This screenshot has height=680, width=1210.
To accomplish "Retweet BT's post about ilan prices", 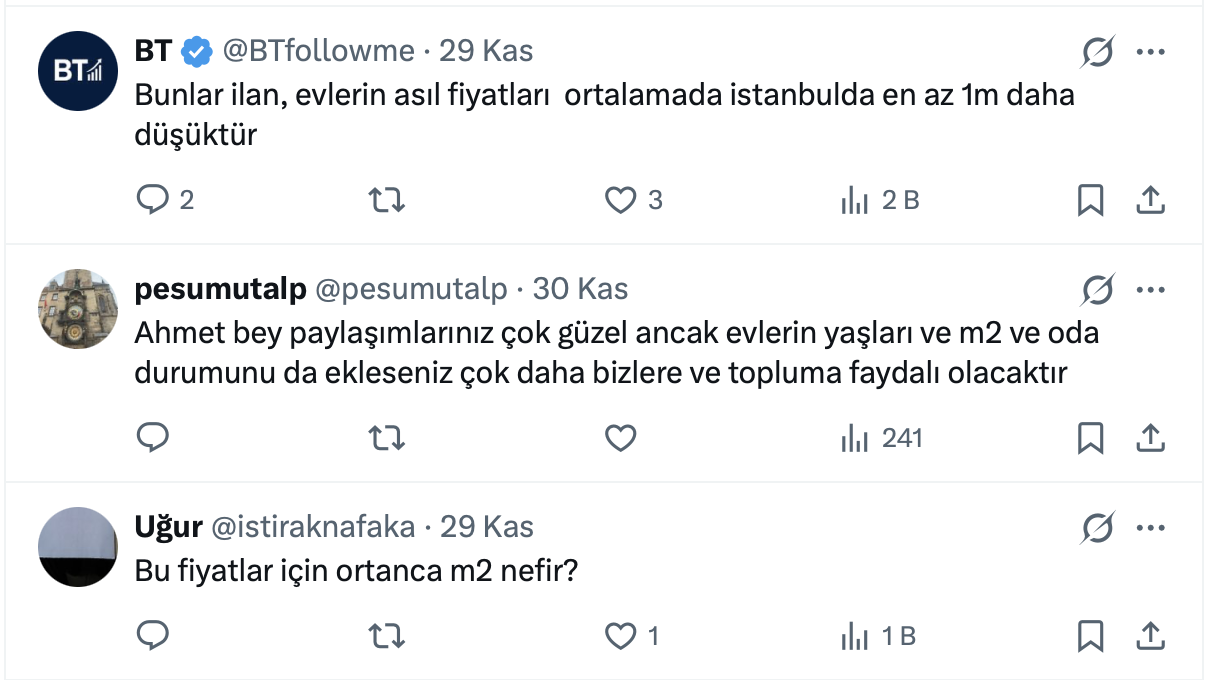I will (387, 200).
